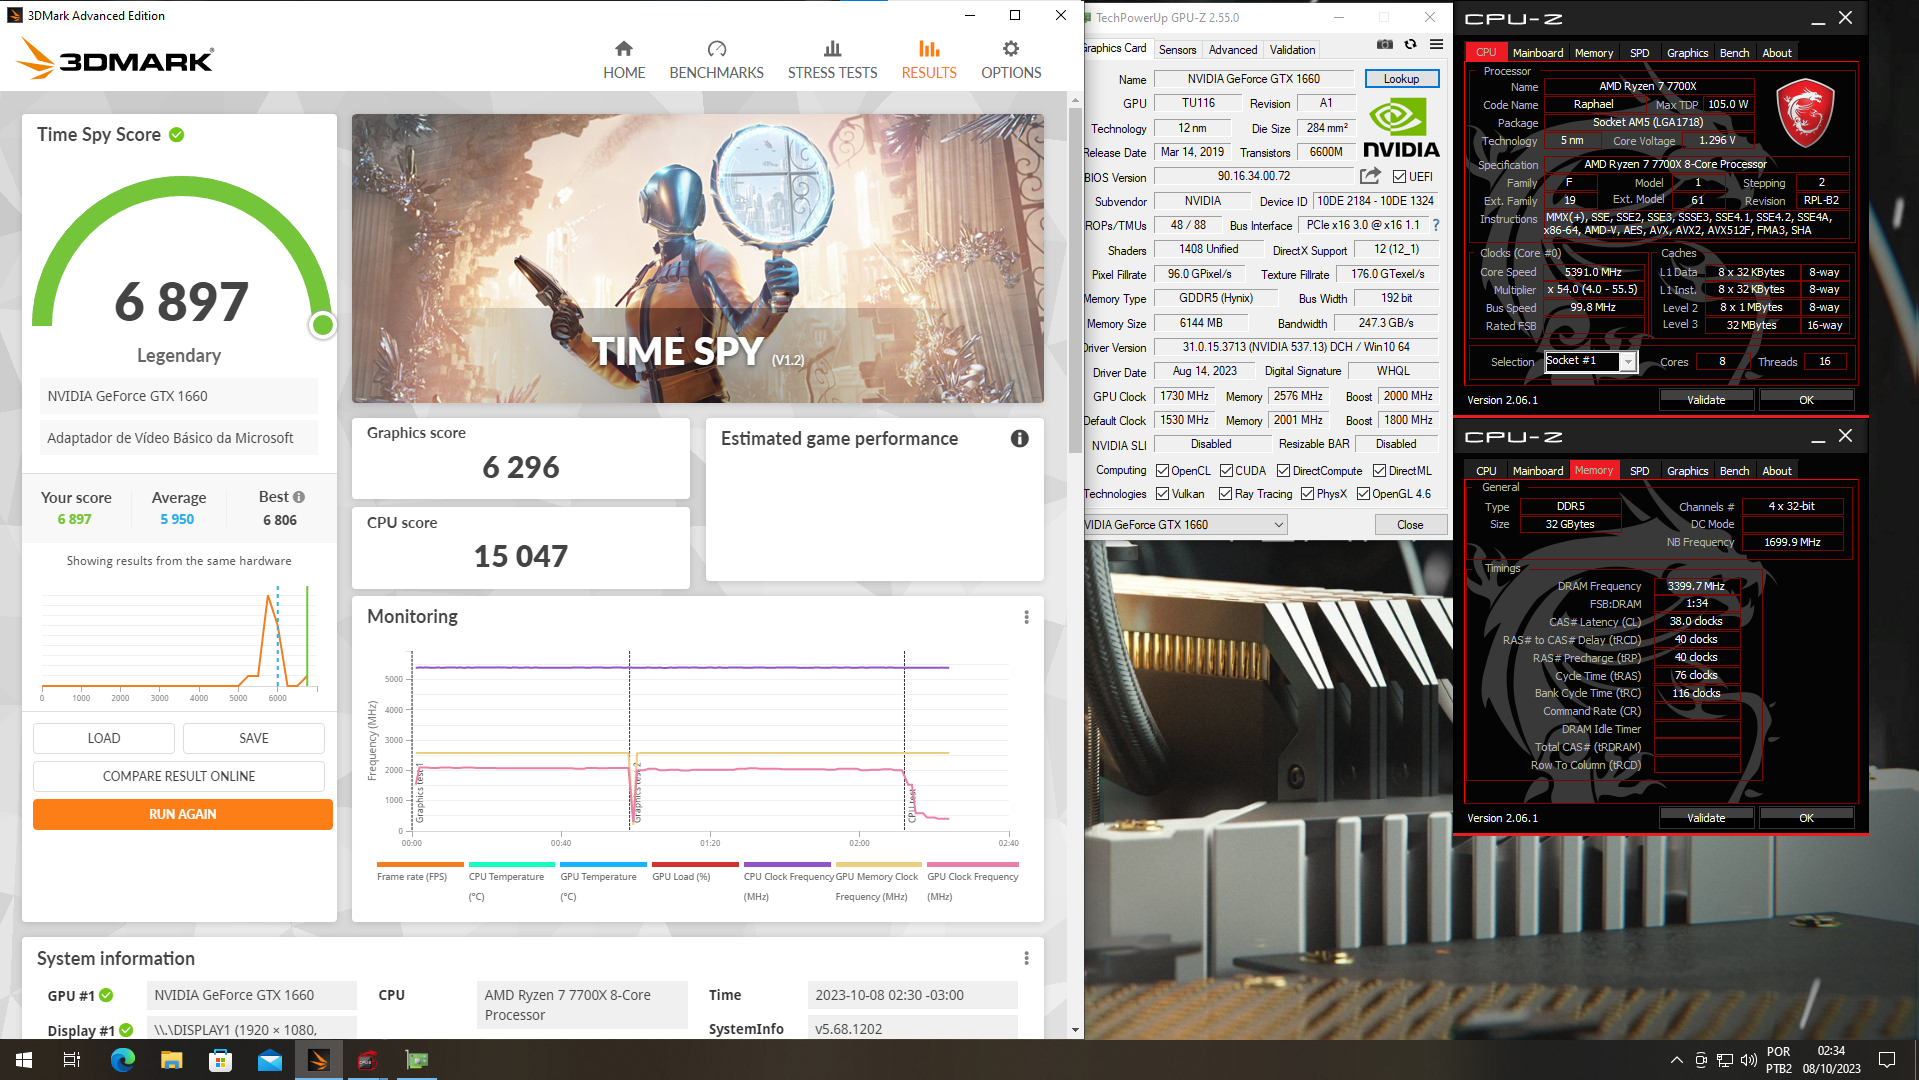Open the GPU selection dropdown in GPU-Z

tap(1185, 525)
